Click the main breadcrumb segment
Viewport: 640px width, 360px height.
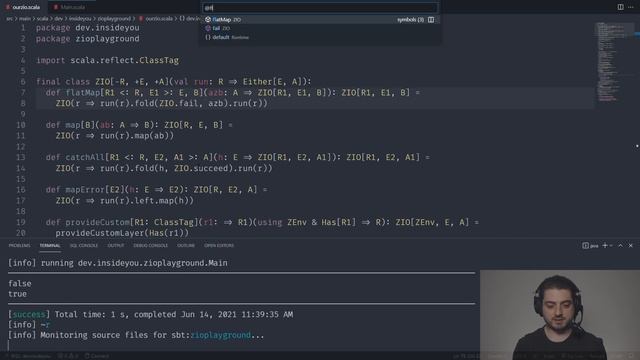click(25, 18)
